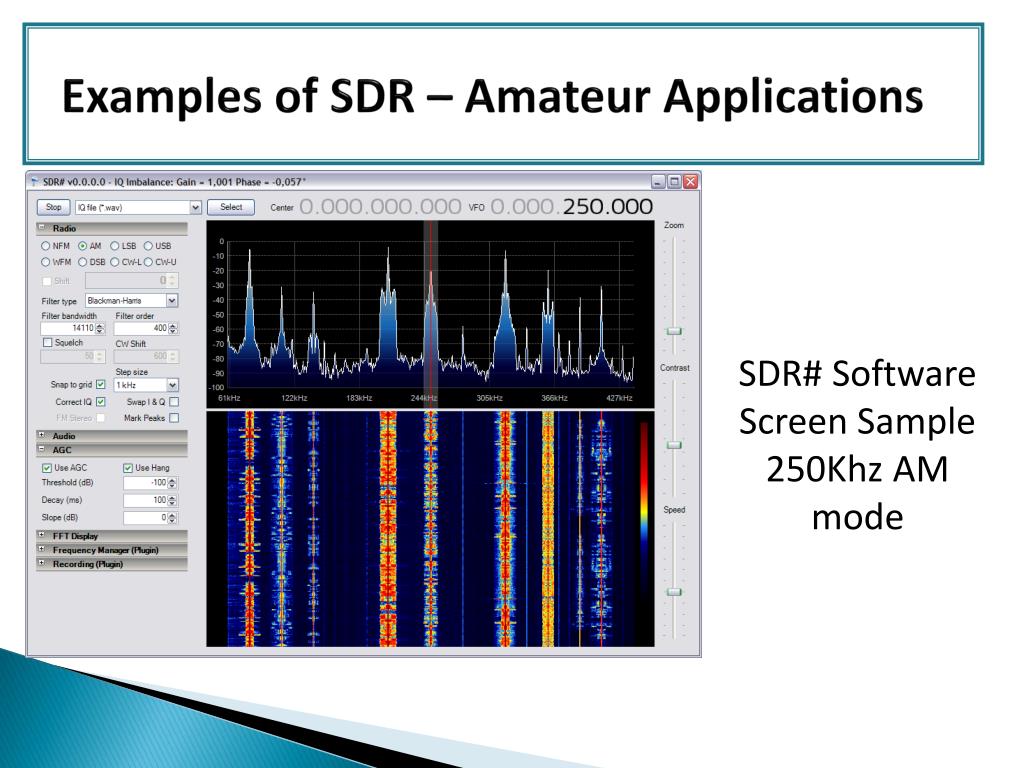1024x768 pixels.
Task: Click the 61kHz frequency axis label
Action: (x=229, y=398)
